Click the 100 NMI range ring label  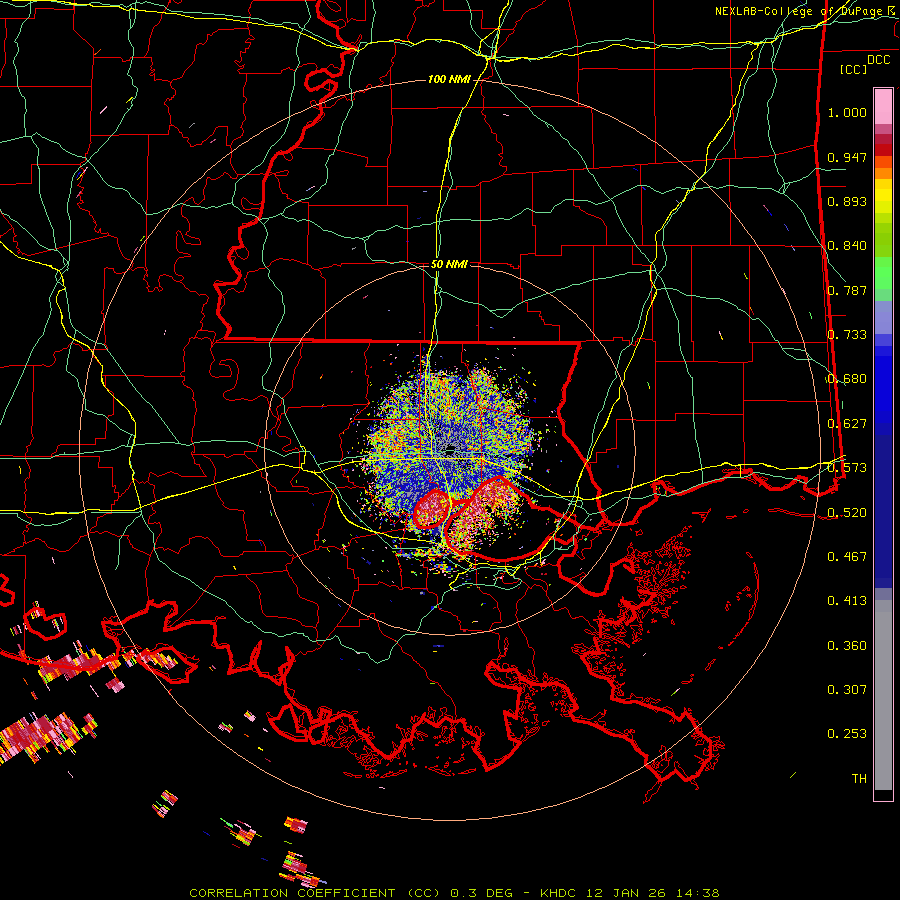point(449,79)
